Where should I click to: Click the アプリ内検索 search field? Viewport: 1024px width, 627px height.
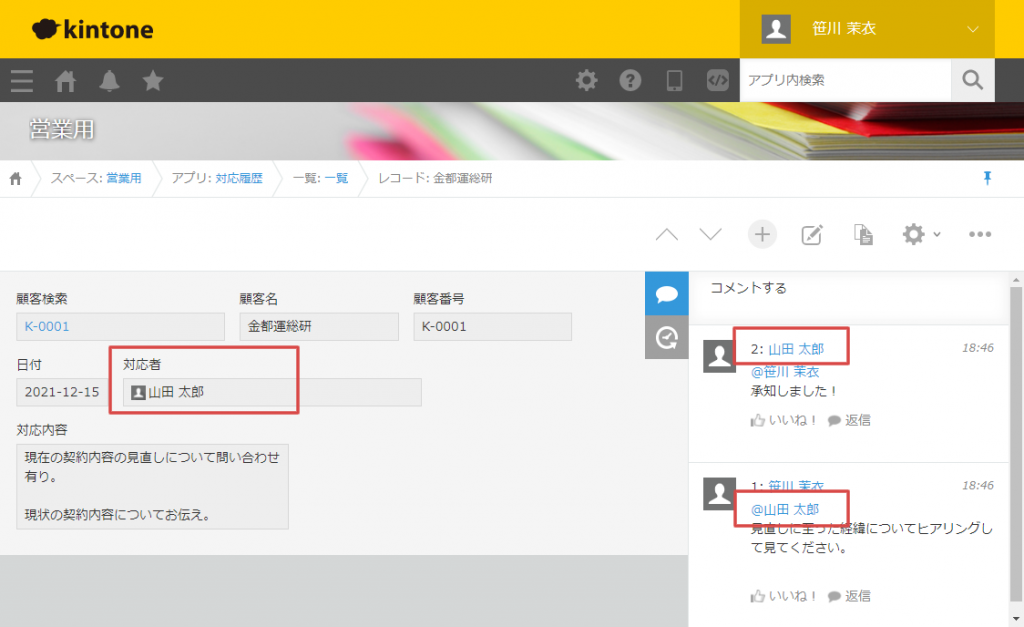point(845,80)
